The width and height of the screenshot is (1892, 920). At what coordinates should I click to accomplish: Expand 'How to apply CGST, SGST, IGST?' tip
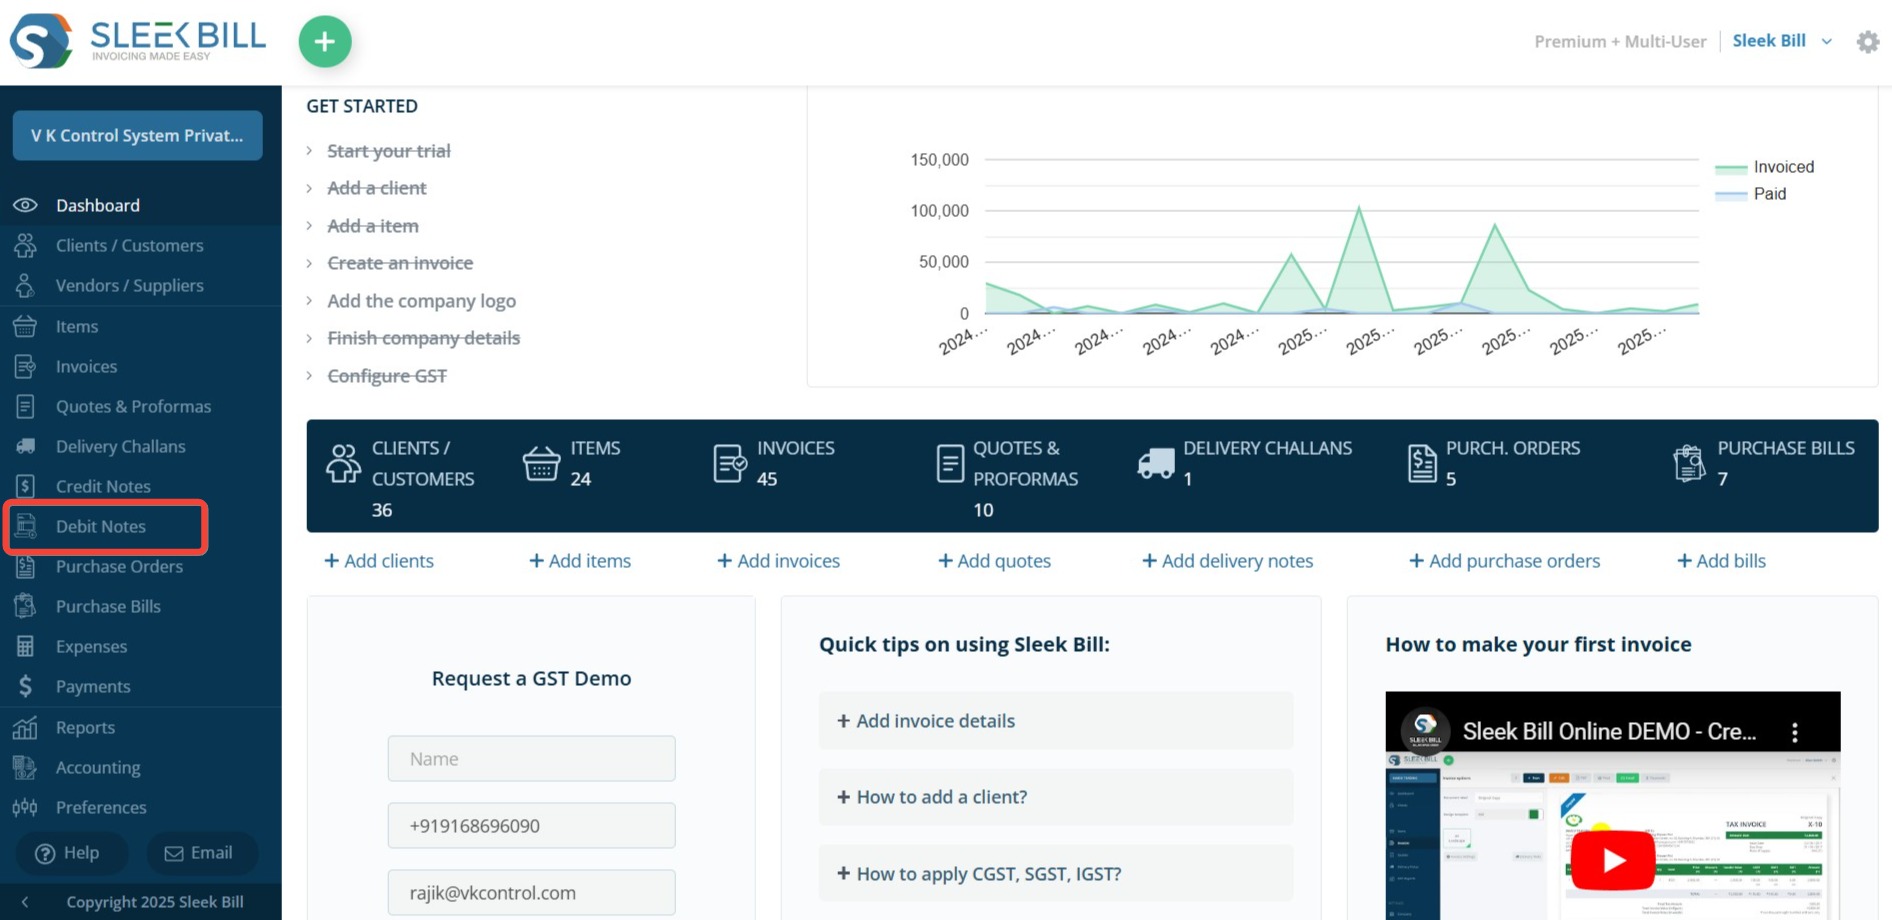point(1055,874)
